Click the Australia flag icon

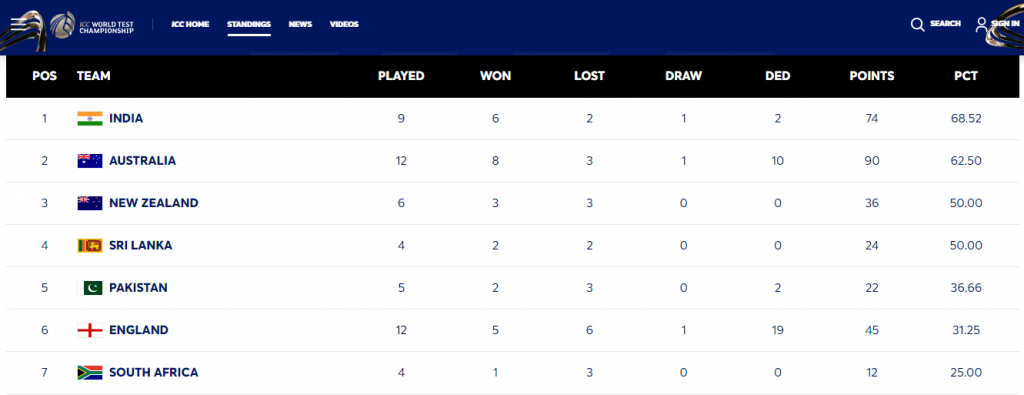(89, 161)
